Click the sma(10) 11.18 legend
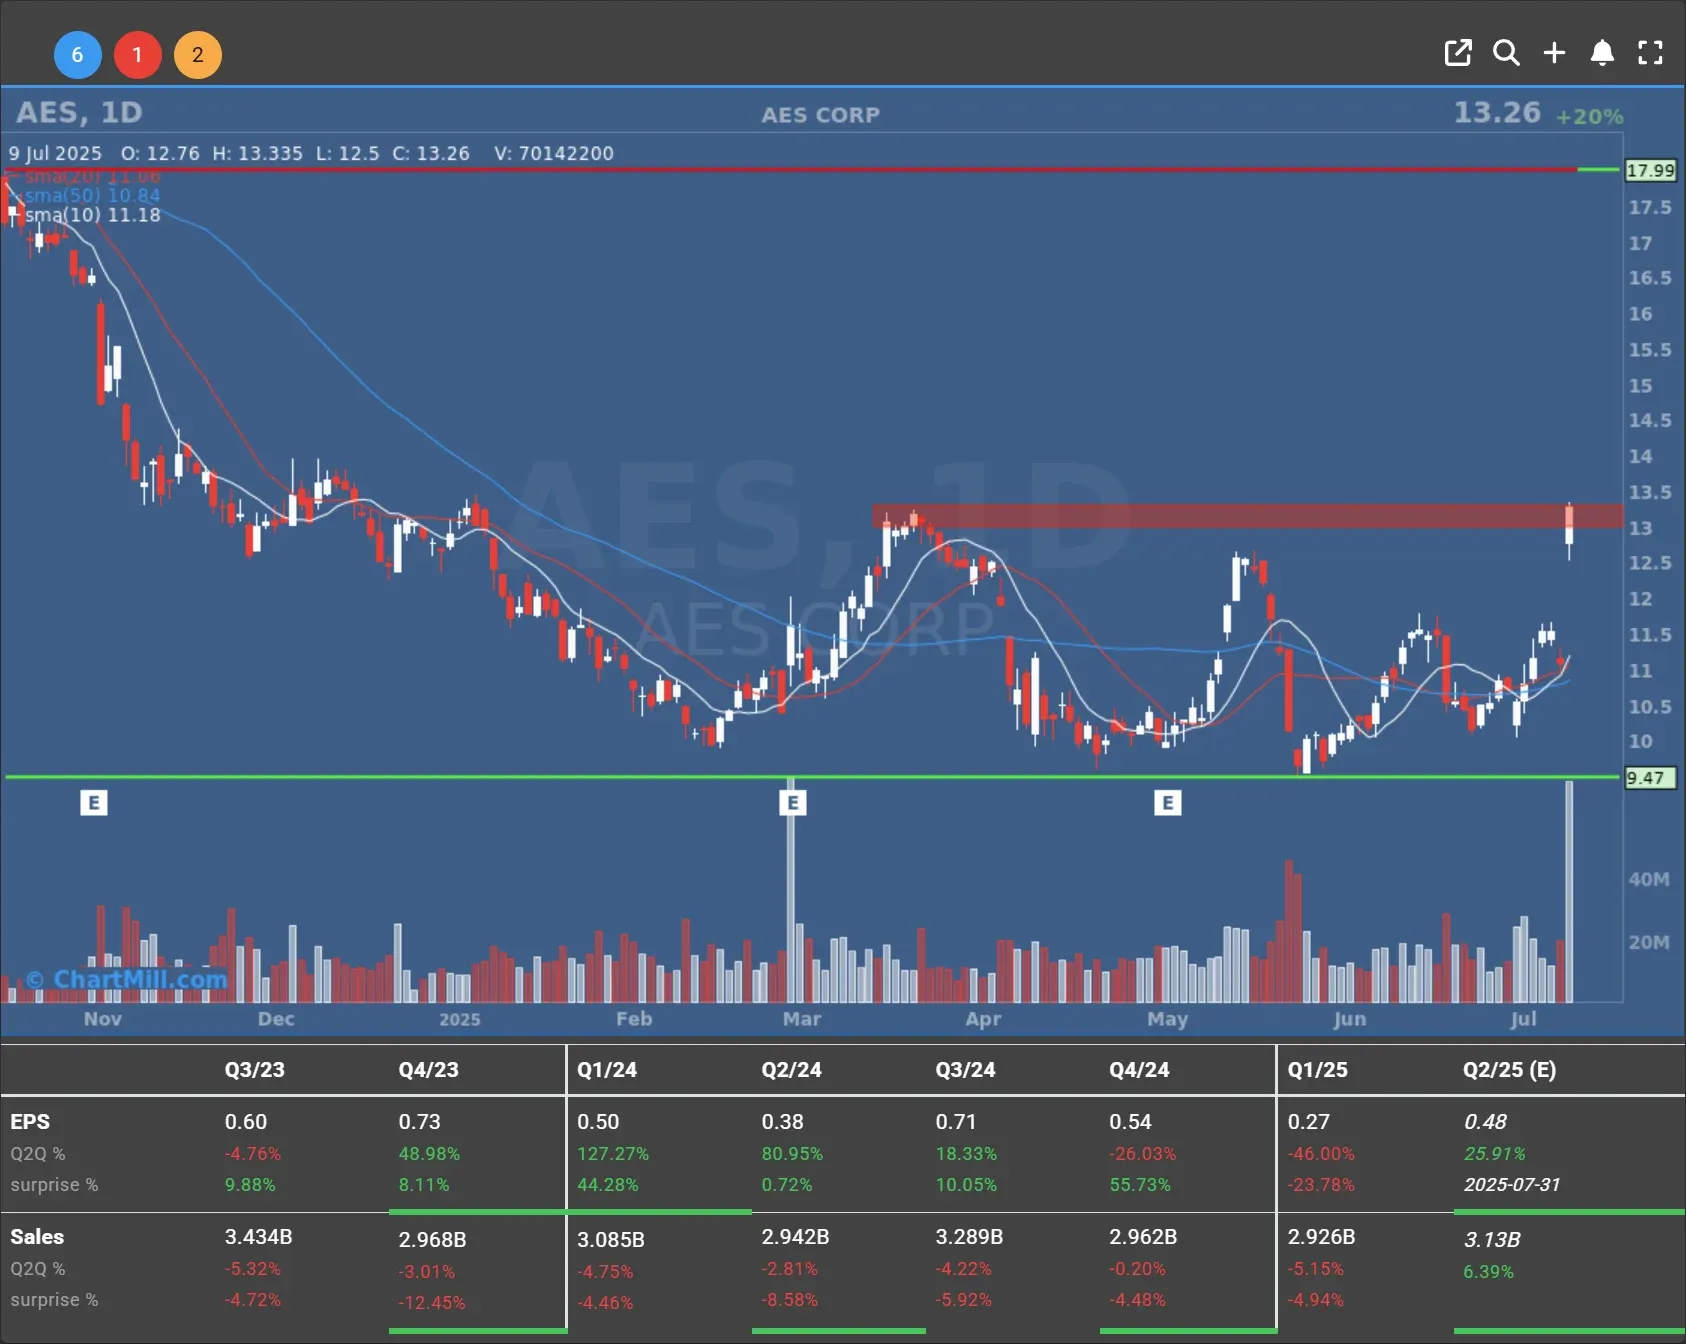Image resolution: width=1686 pixels, height=1344 pixels. click(92, 215)
